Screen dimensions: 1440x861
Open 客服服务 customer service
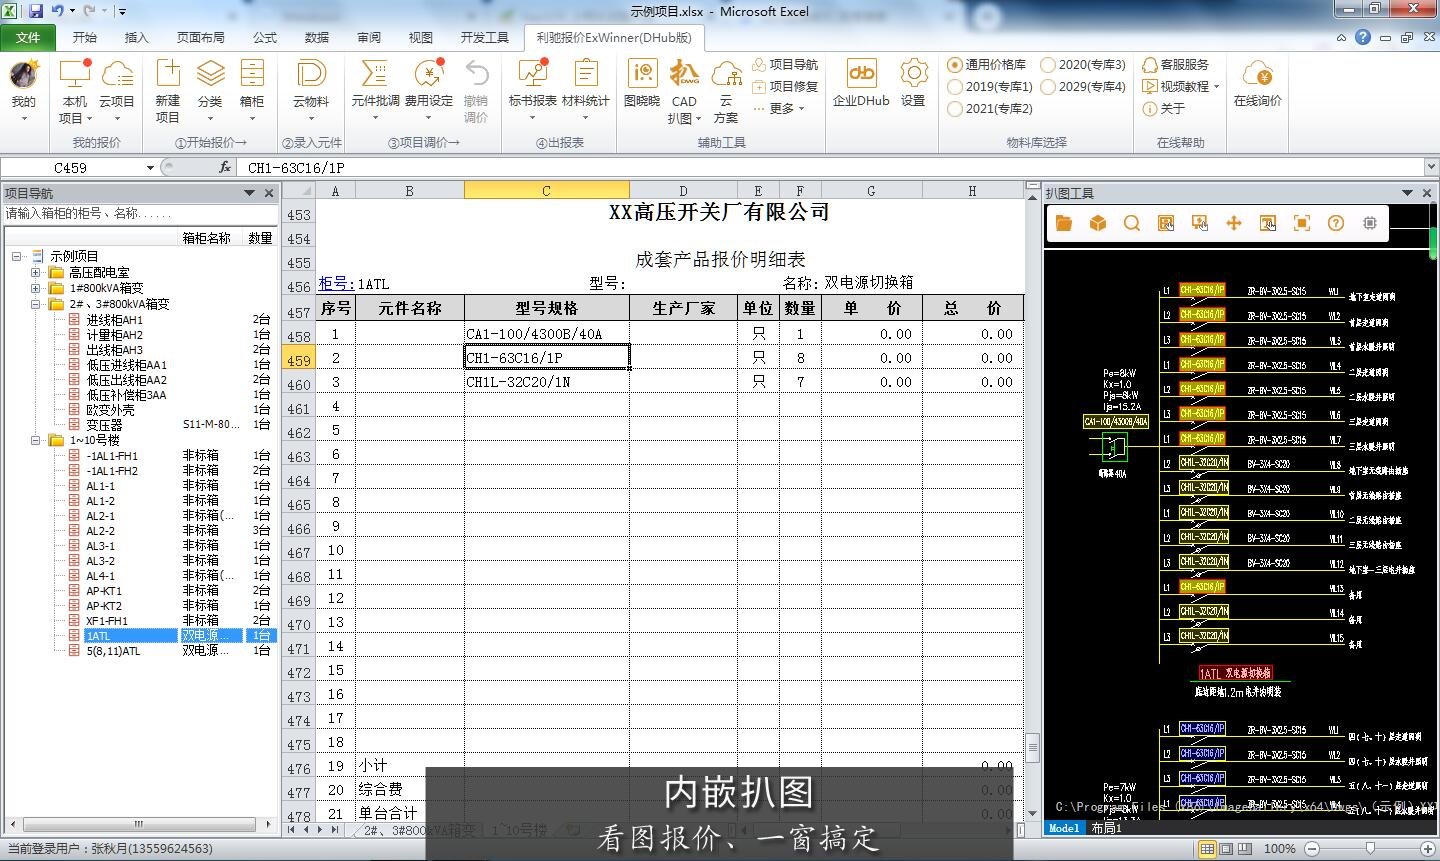(1176, 64)
